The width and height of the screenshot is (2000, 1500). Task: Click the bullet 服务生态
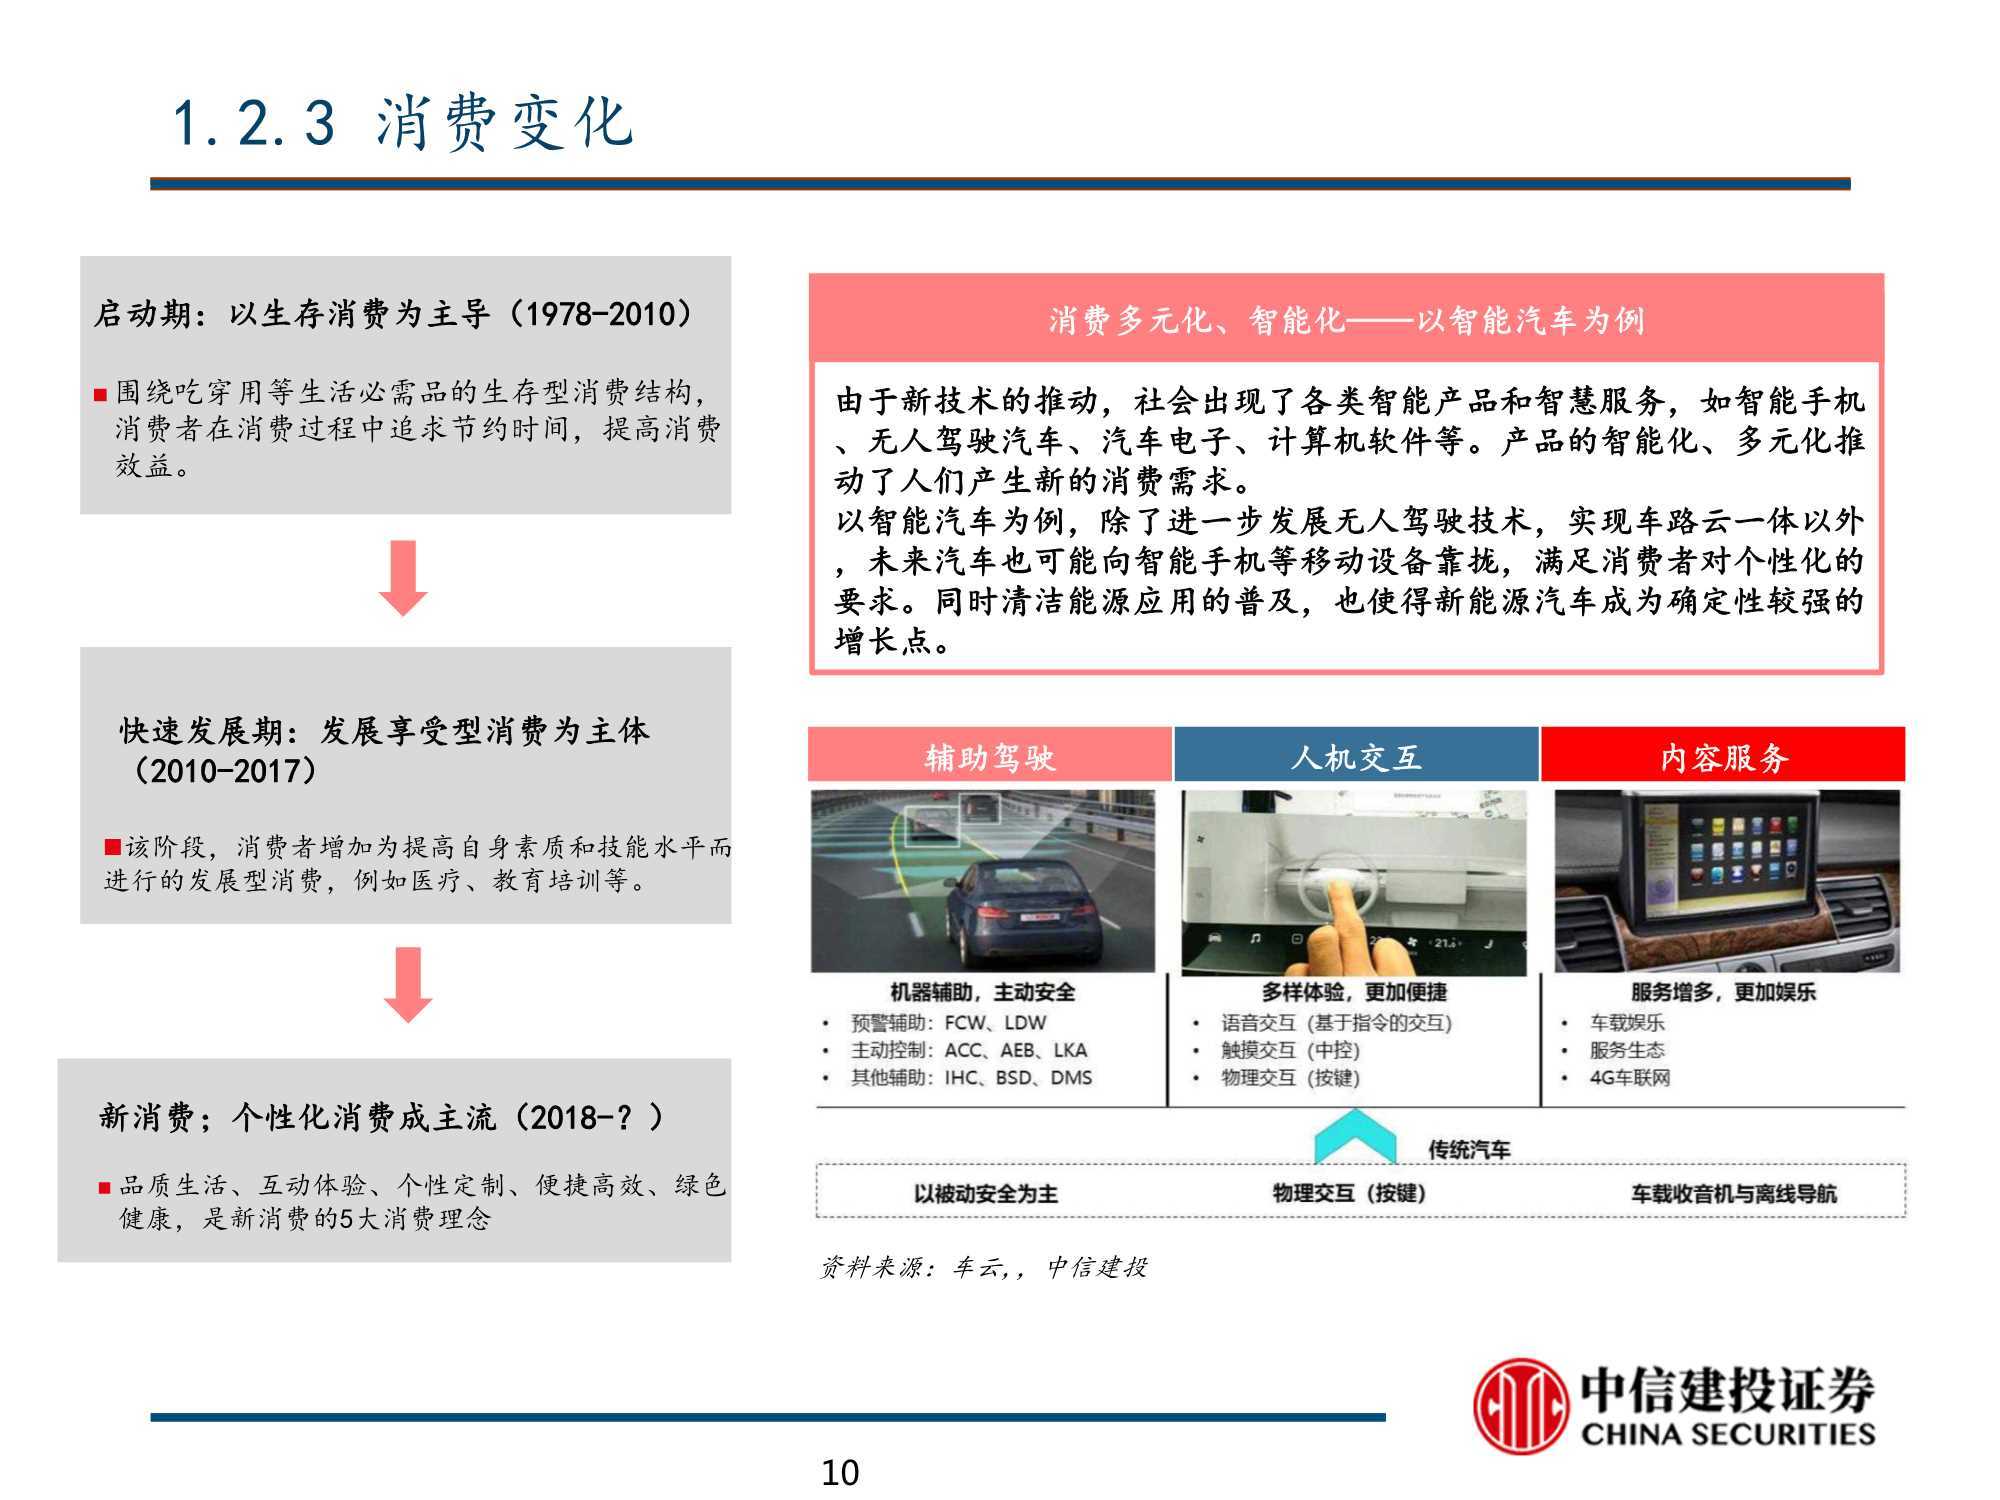(1627, 1050)
